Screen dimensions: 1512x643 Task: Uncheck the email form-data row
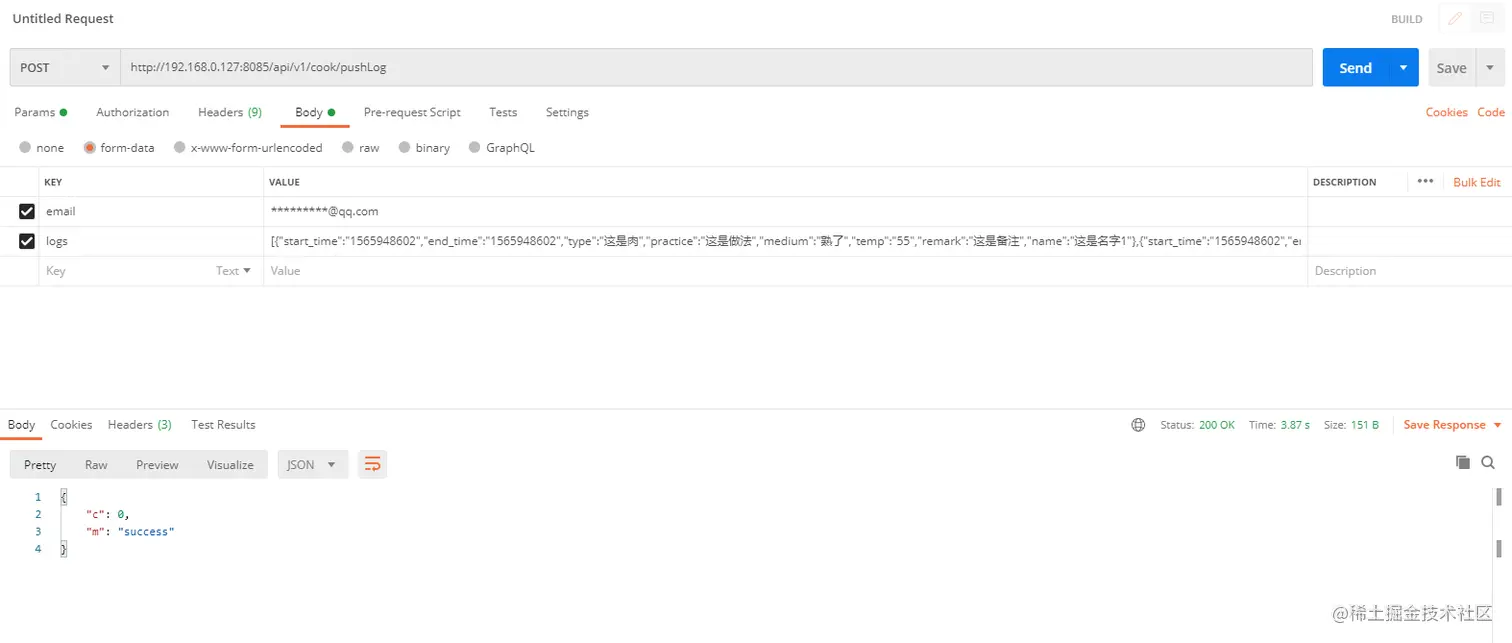click(x=25, y=211)
